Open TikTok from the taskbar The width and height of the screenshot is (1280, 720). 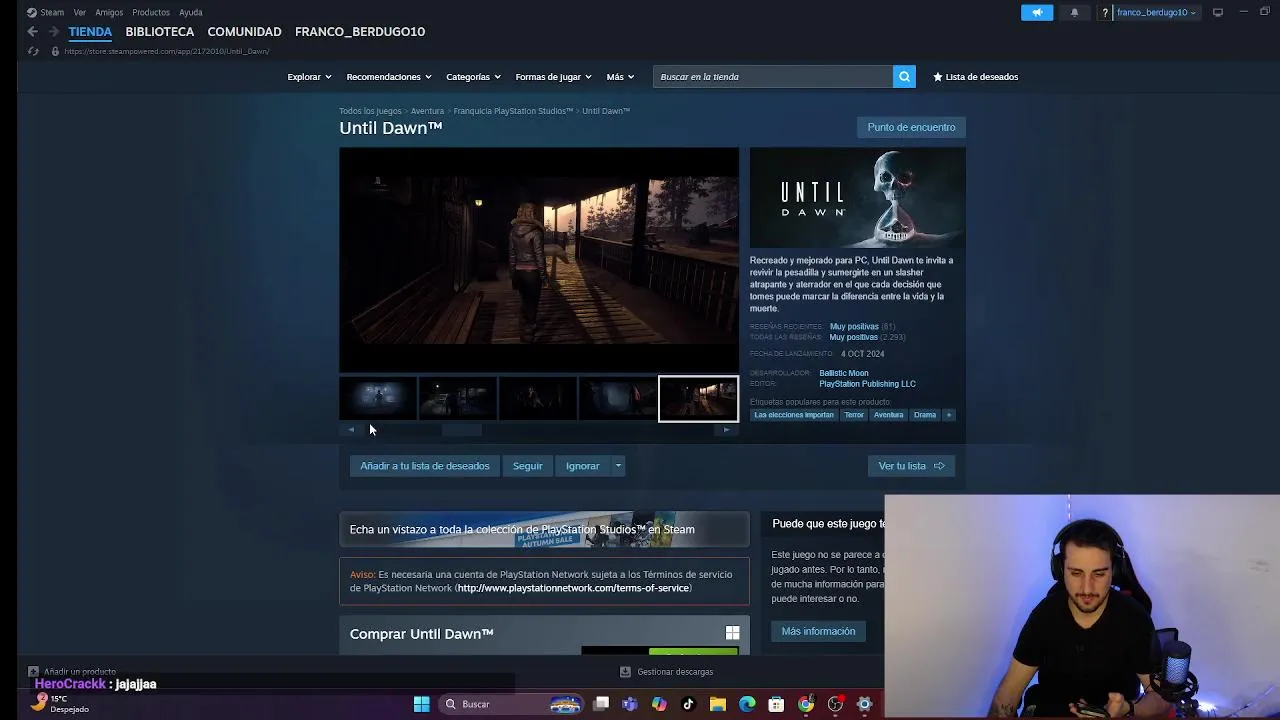point(688,704)
